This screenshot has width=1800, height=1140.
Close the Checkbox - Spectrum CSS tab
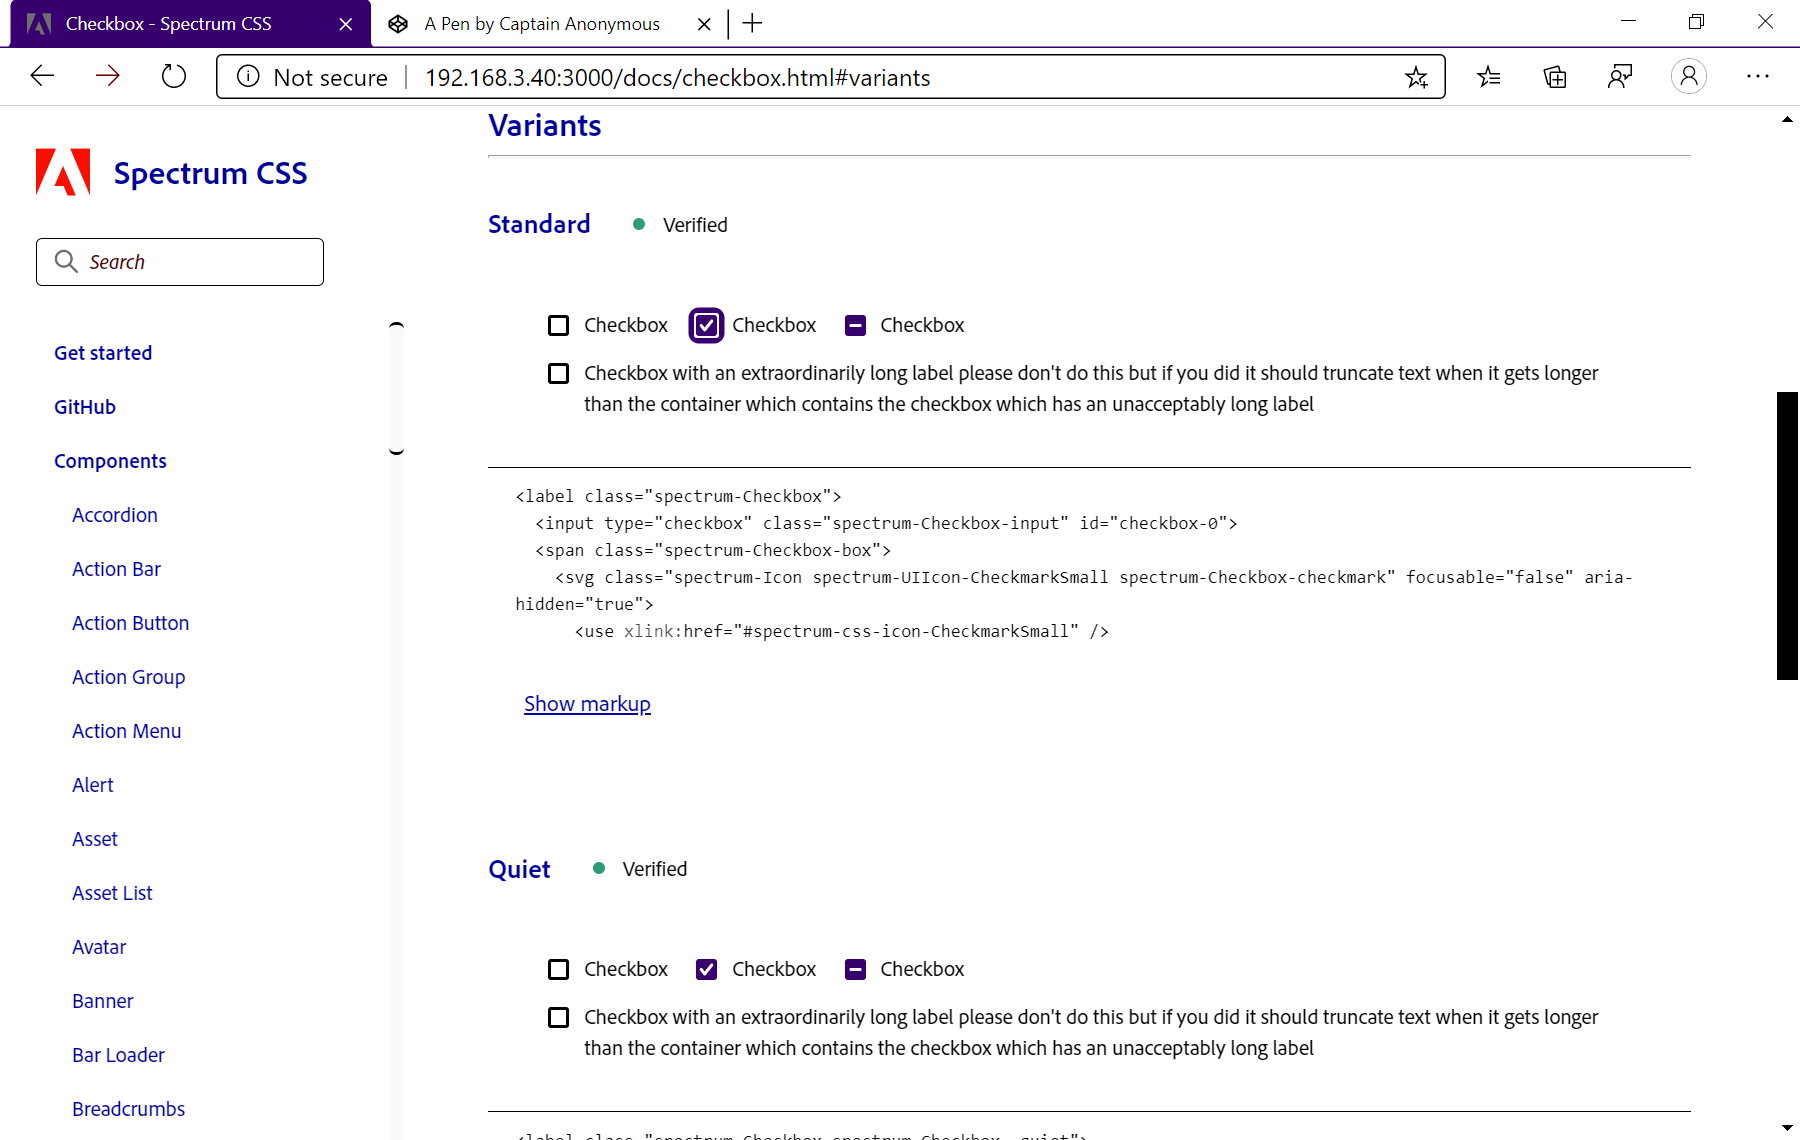tap(346, 24)
